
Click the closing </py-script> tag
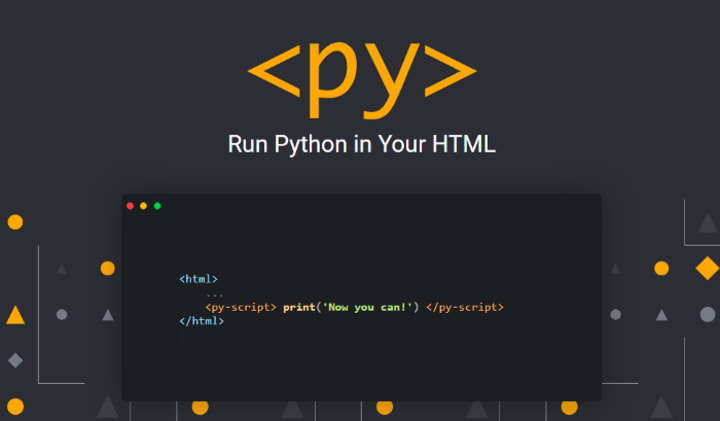point(465,307)
